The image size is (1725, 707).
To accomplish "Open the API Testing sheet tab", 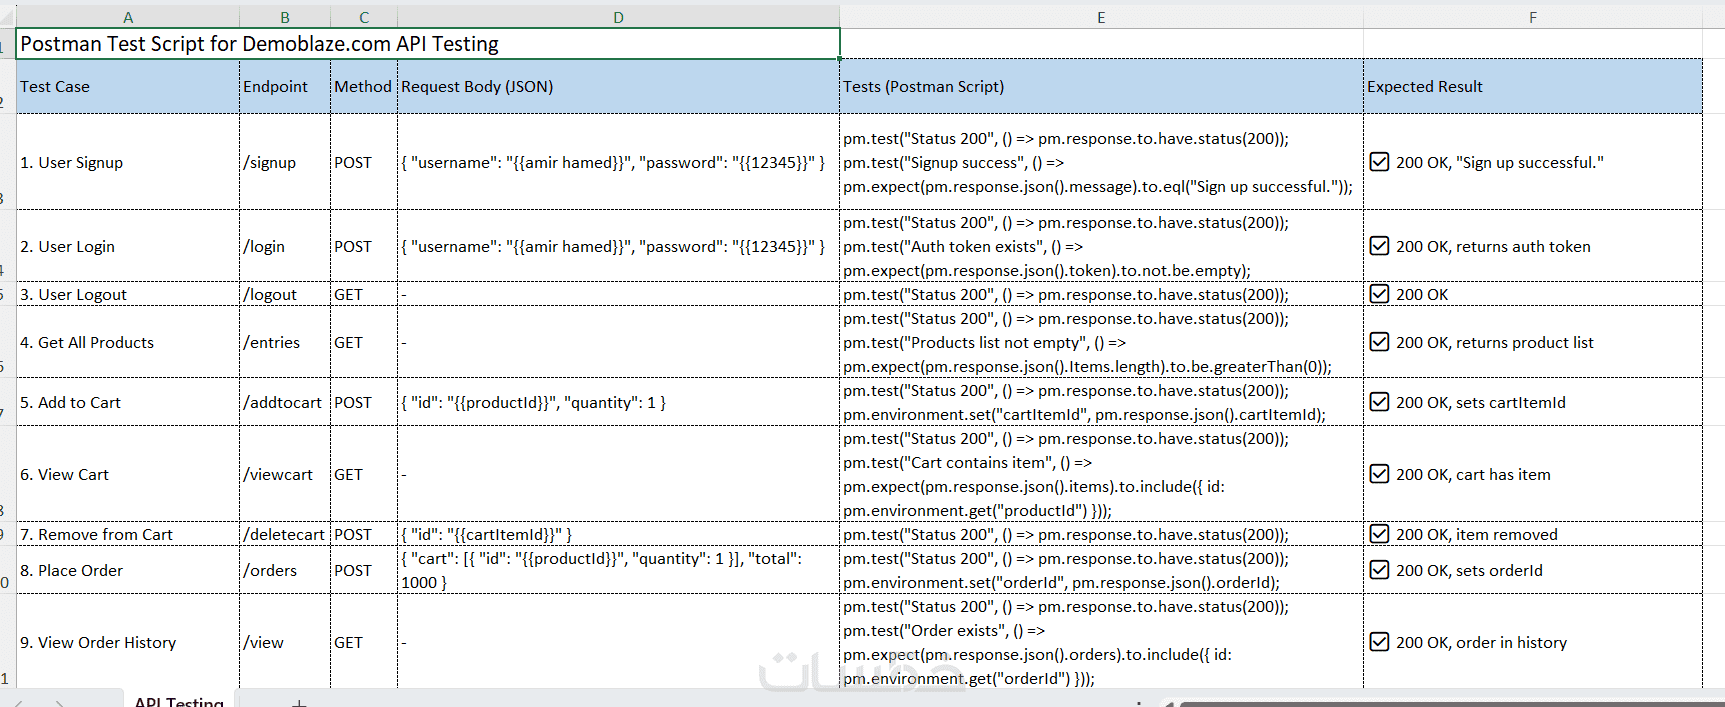I will coord(179,701).
